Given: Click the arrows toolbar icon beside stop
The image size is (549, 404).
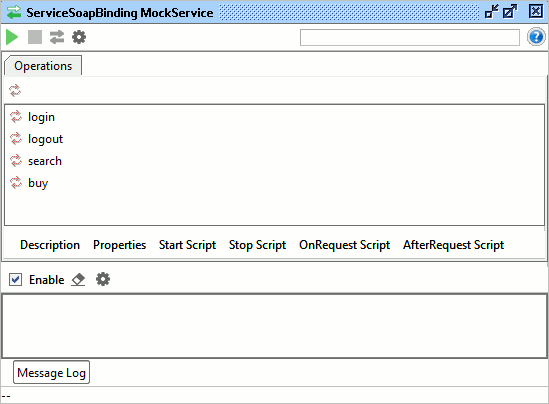Looking at the screenshot, I should point(57,37).
